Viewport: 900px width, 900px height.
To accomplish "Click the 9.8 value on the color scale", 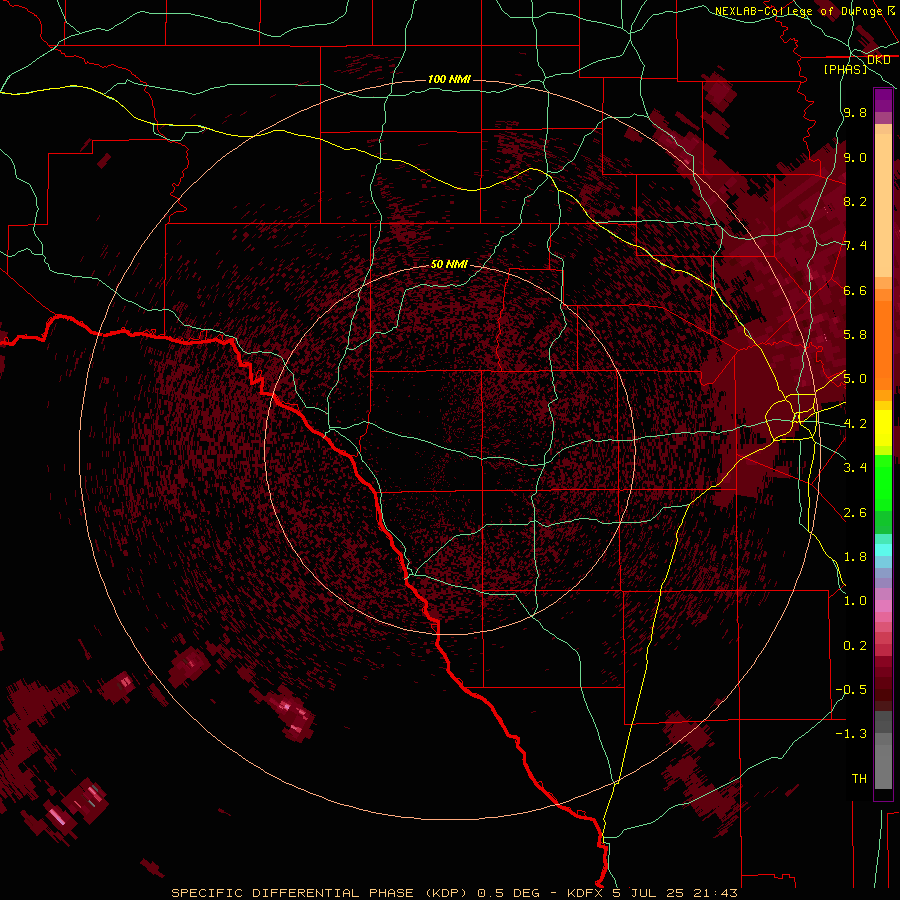I will pyautogui.click(x=855, y=112).
